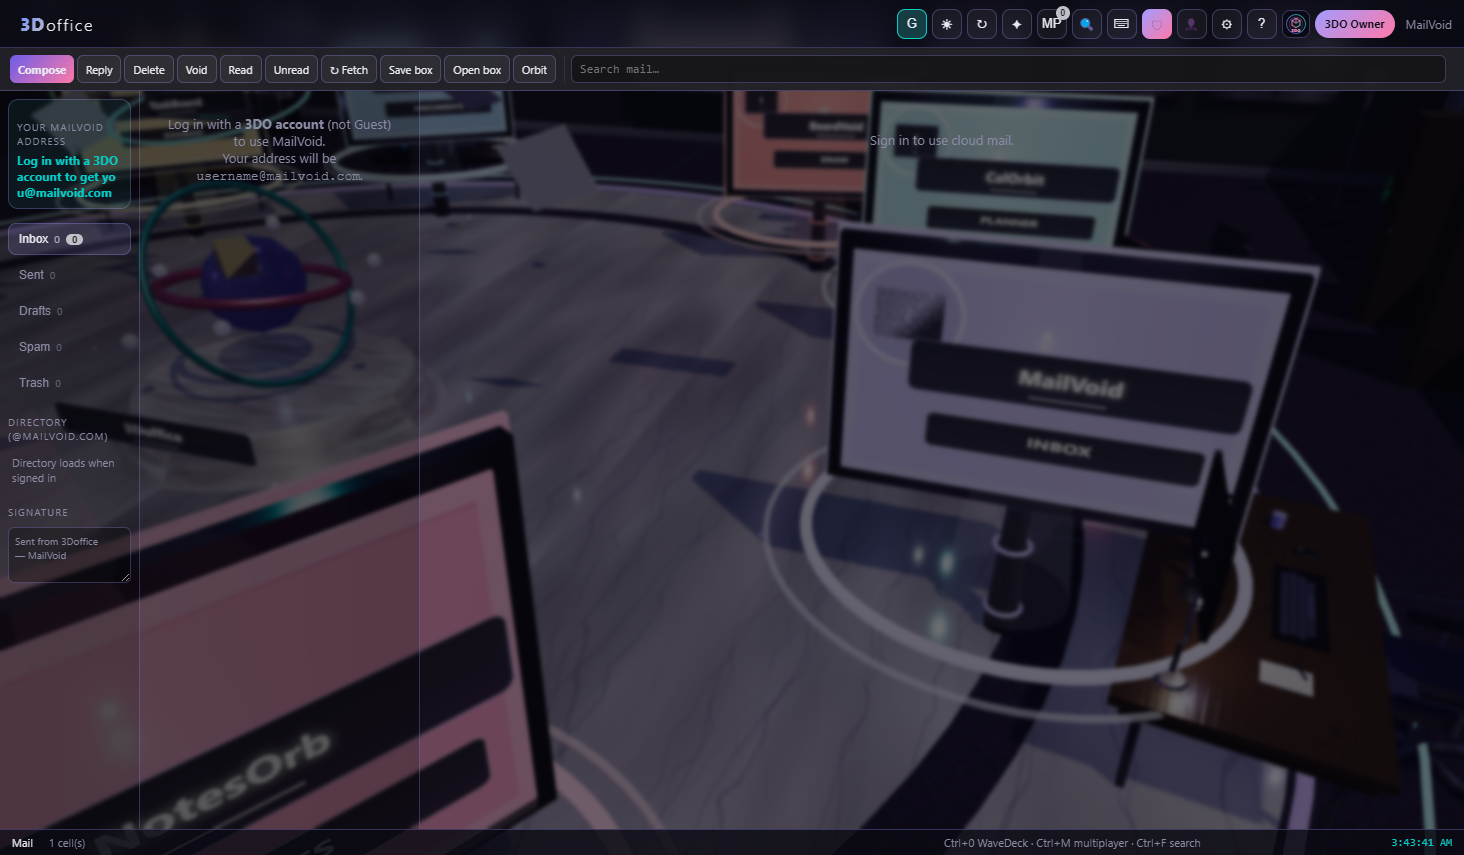The image size is (1464, 855).
Task: Click the username@mailvoid.com address text
Action: (279, 176)
